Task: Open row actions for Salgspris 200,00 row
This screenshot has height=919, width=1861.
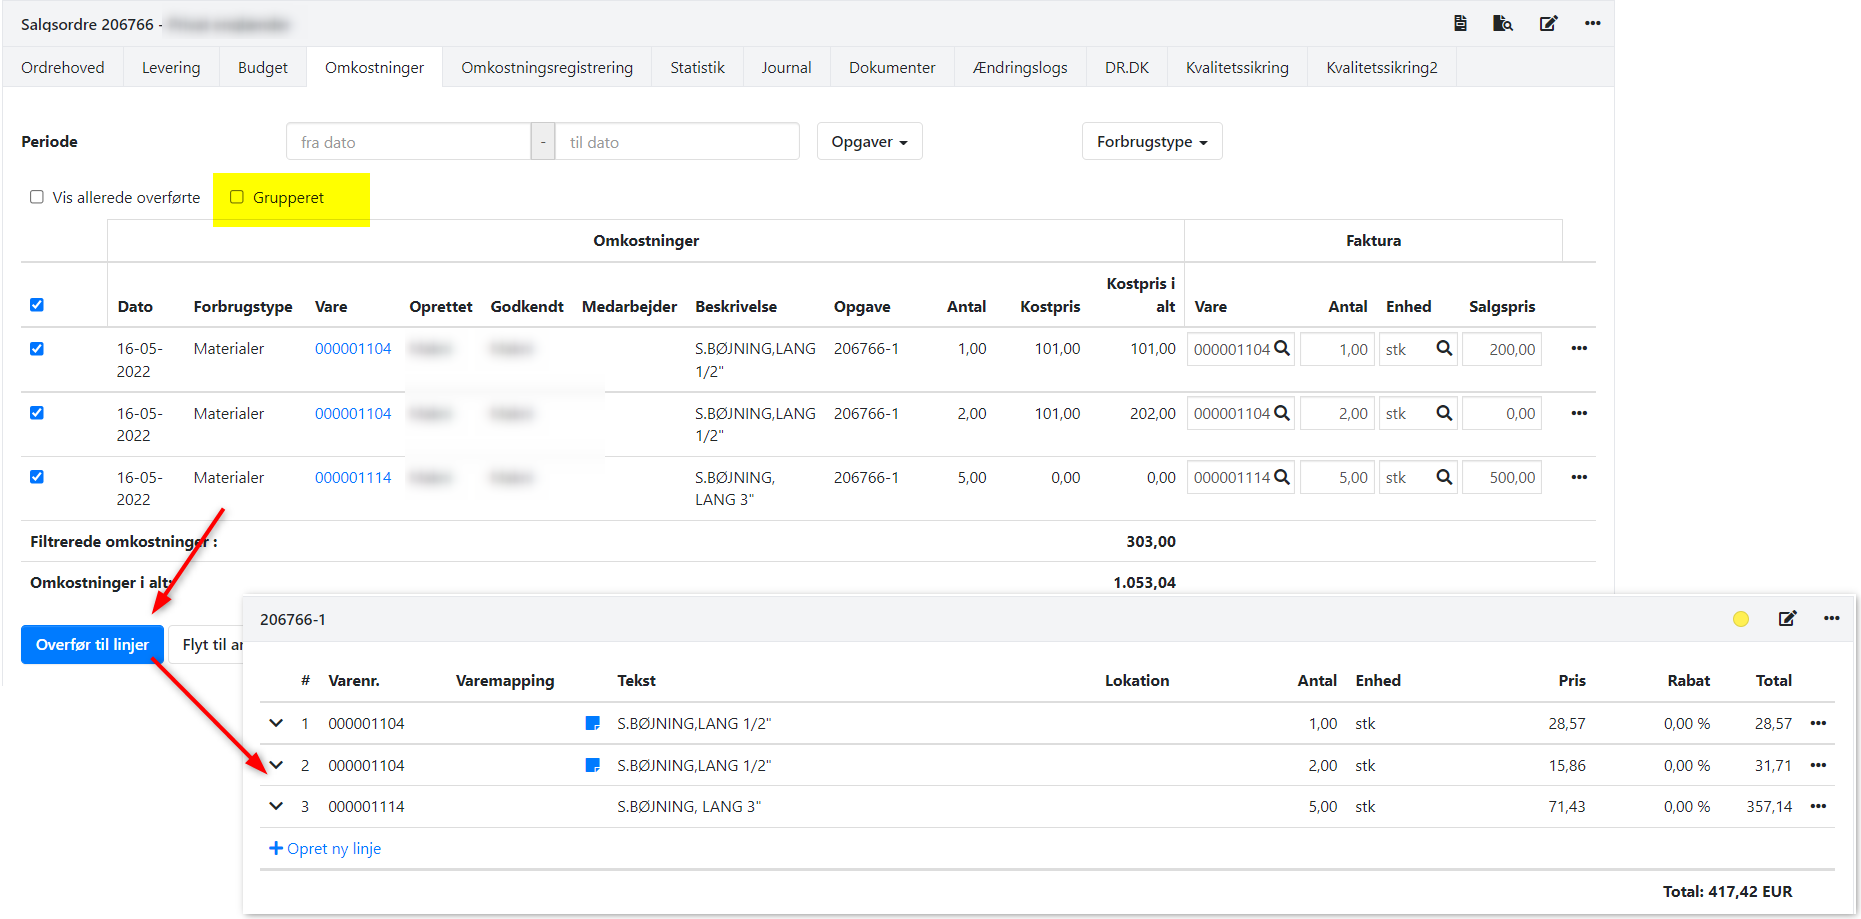Action: tap(1579, 348)
